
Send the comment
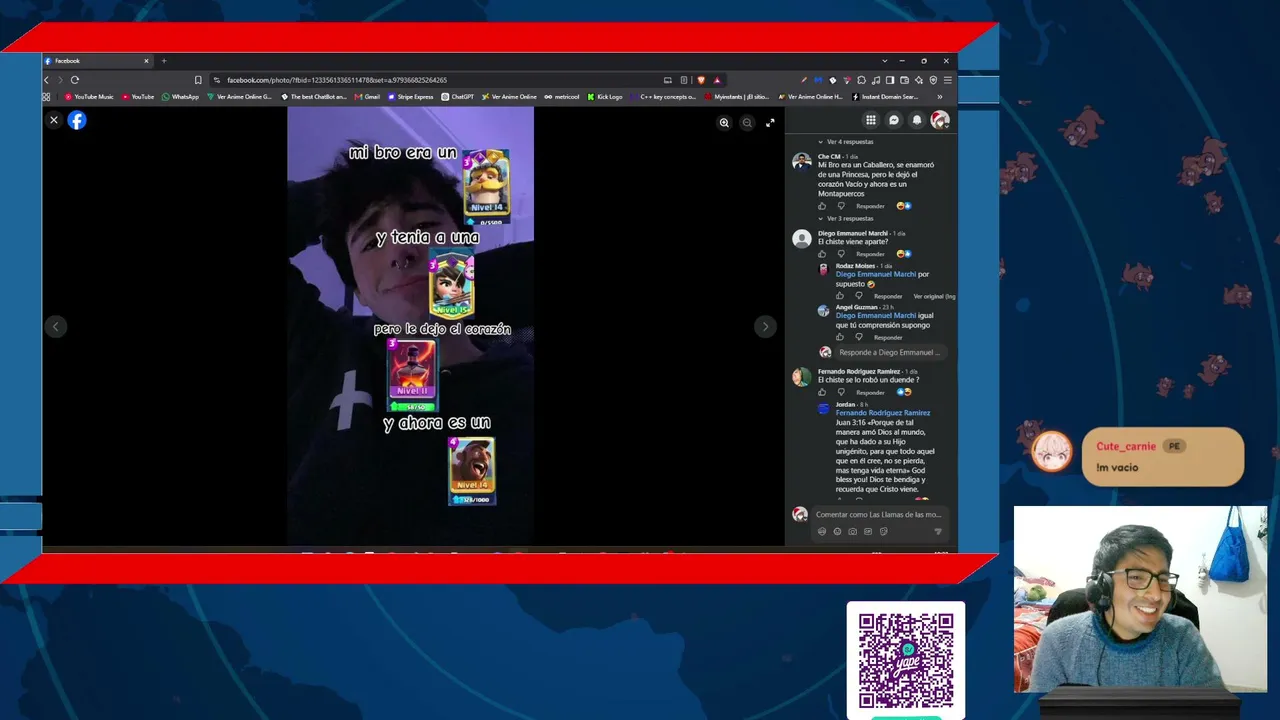coord(937,531)
